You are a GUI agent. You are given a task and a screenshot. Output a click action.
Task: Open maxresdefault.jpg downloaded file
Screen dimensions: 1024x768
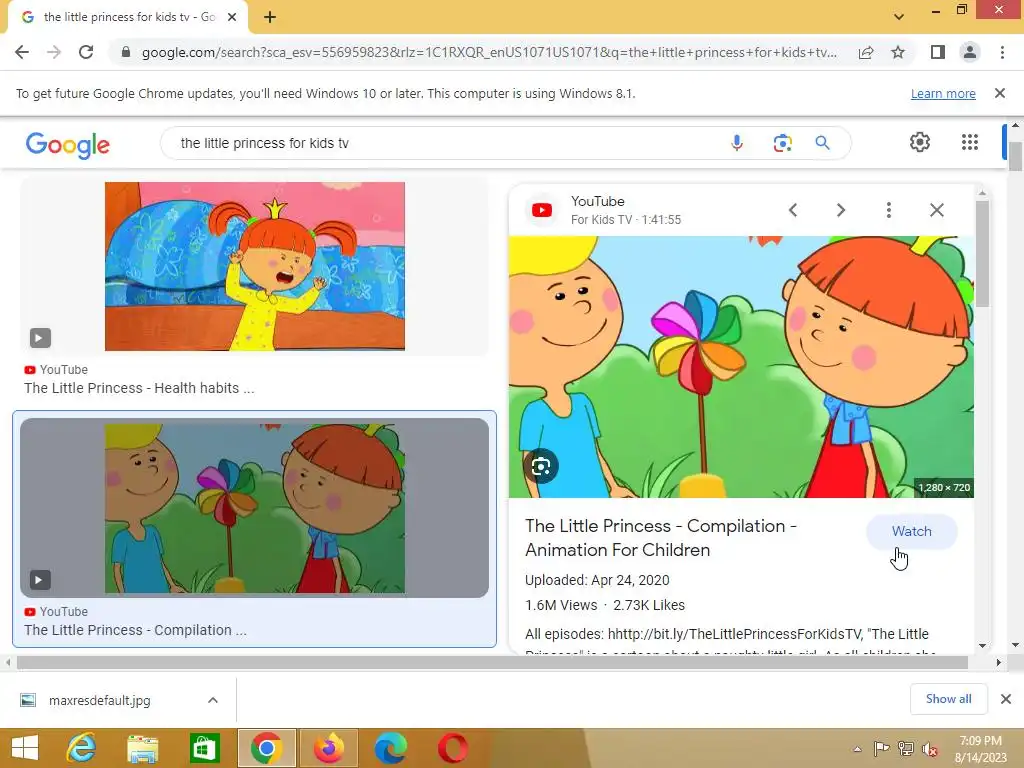[x=99, y=700]
